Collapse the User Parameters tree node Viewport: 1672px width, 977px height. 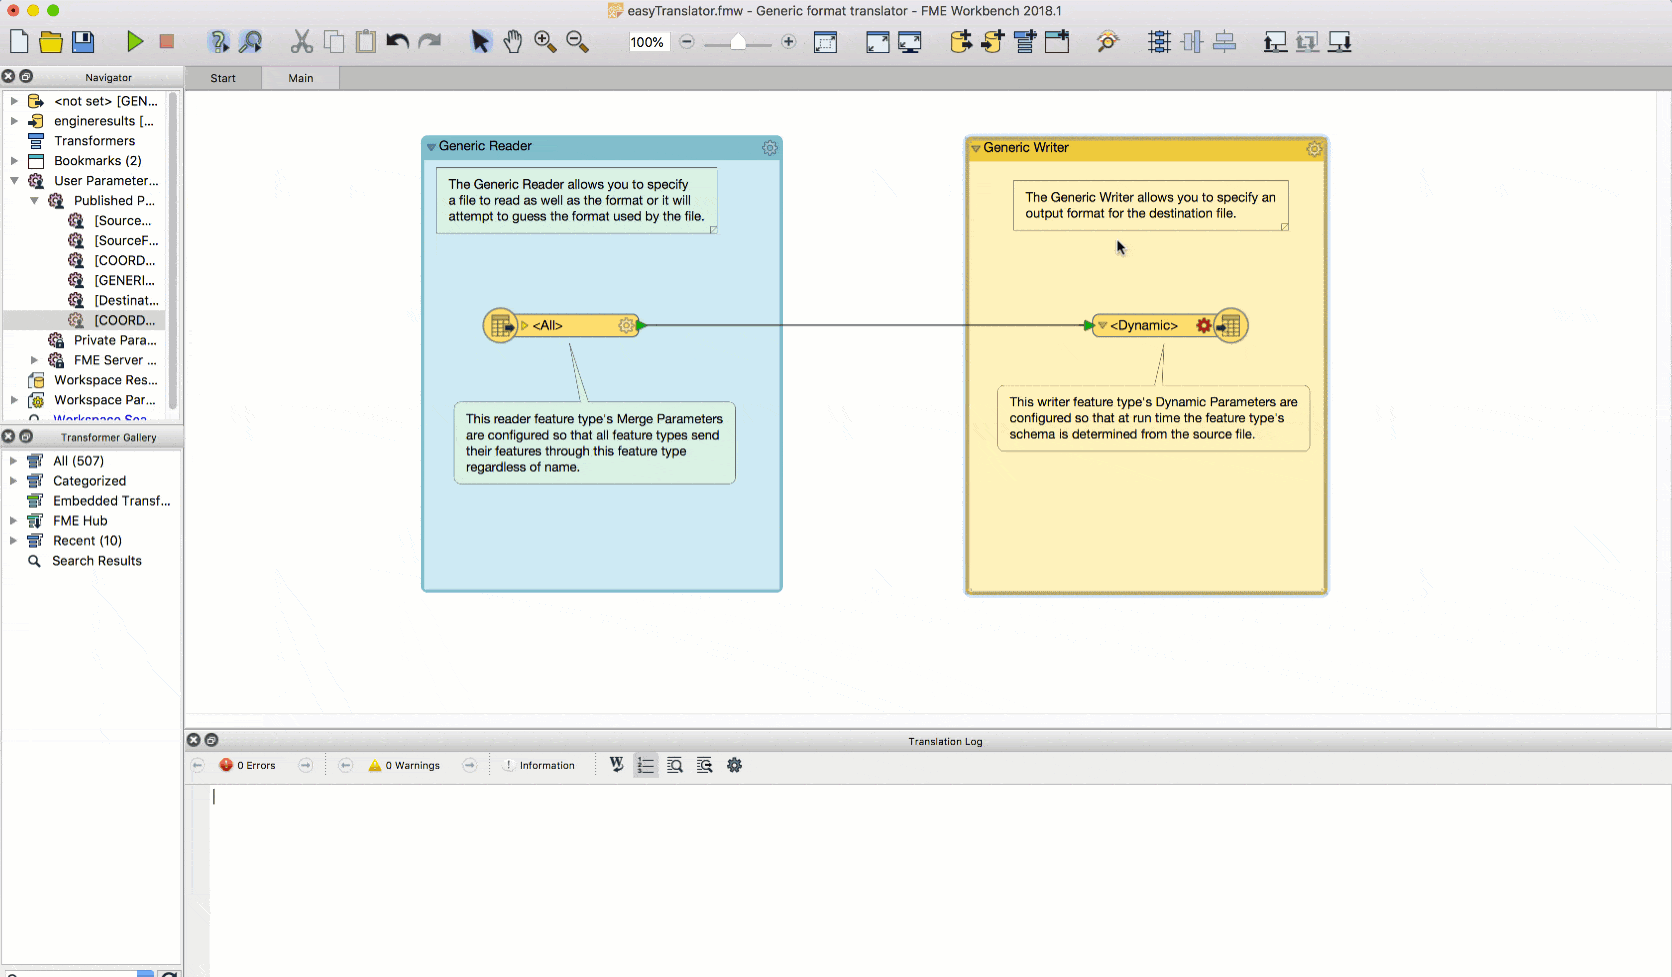coord(14,181)
